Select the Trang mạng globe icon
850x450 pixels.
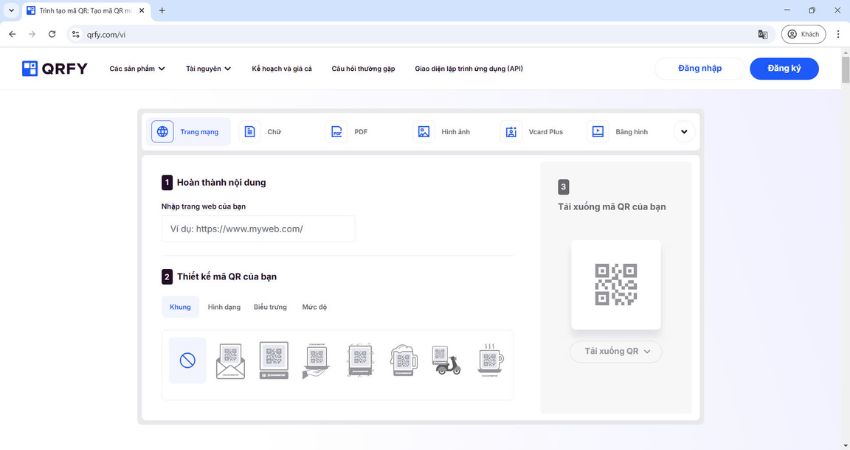162,132
